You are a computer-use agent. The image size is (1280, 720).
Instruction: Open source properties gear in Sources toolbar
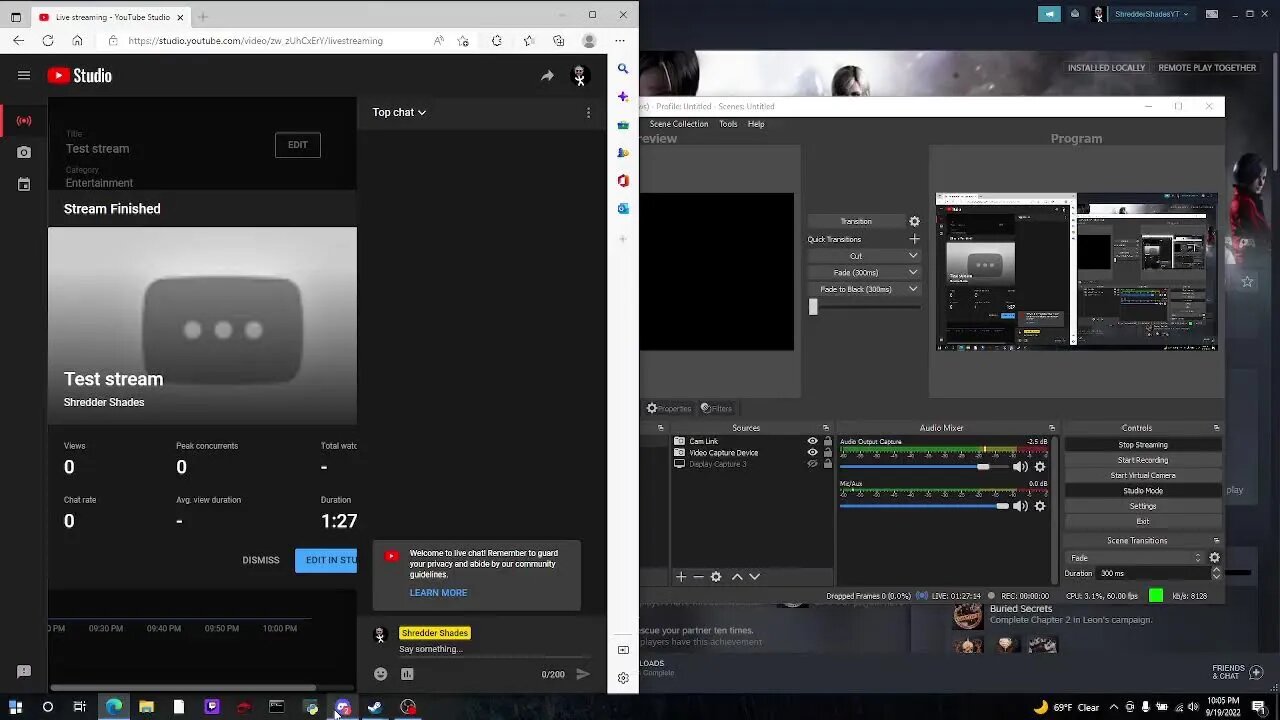pyautogui.click(x=716, y=576)
